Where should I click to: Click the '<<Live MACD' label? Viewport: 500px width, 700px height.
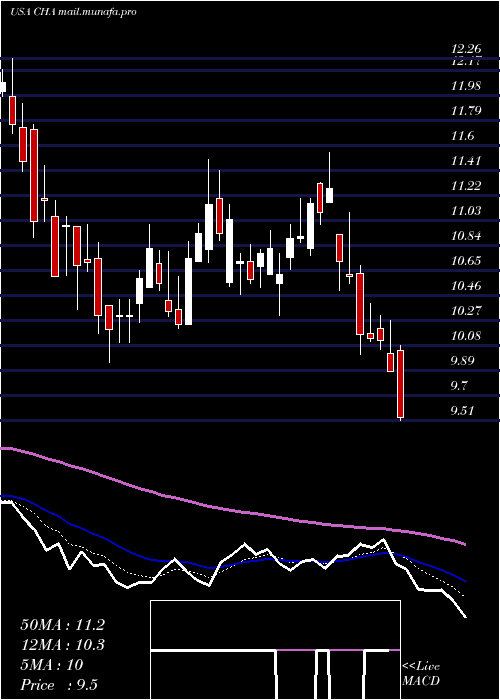pos(421,674)
